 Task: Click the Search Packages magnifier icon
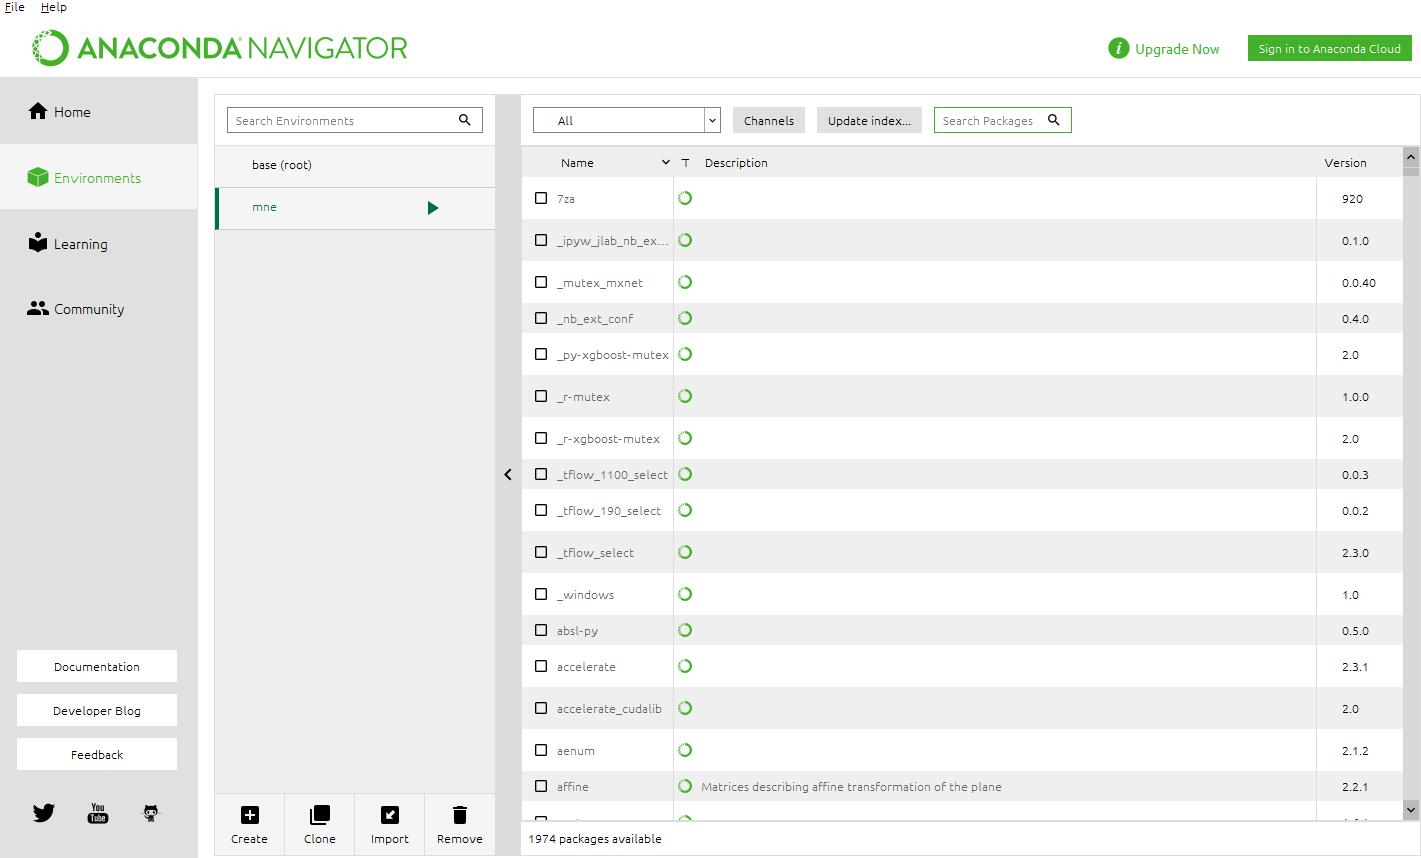[1054, 120]
